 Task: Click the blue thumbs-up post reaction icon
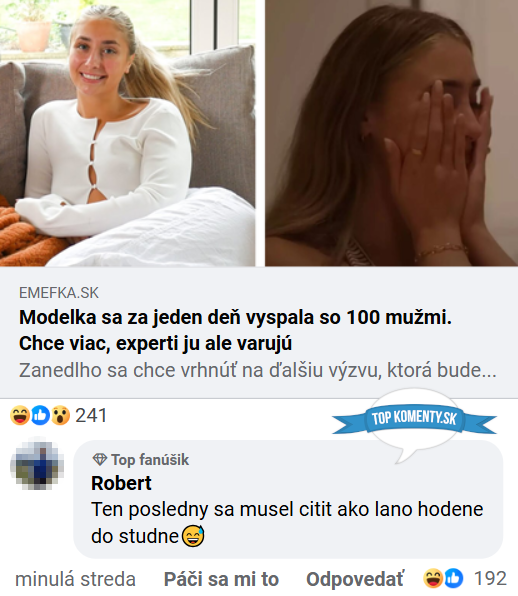tap(40, 415)
